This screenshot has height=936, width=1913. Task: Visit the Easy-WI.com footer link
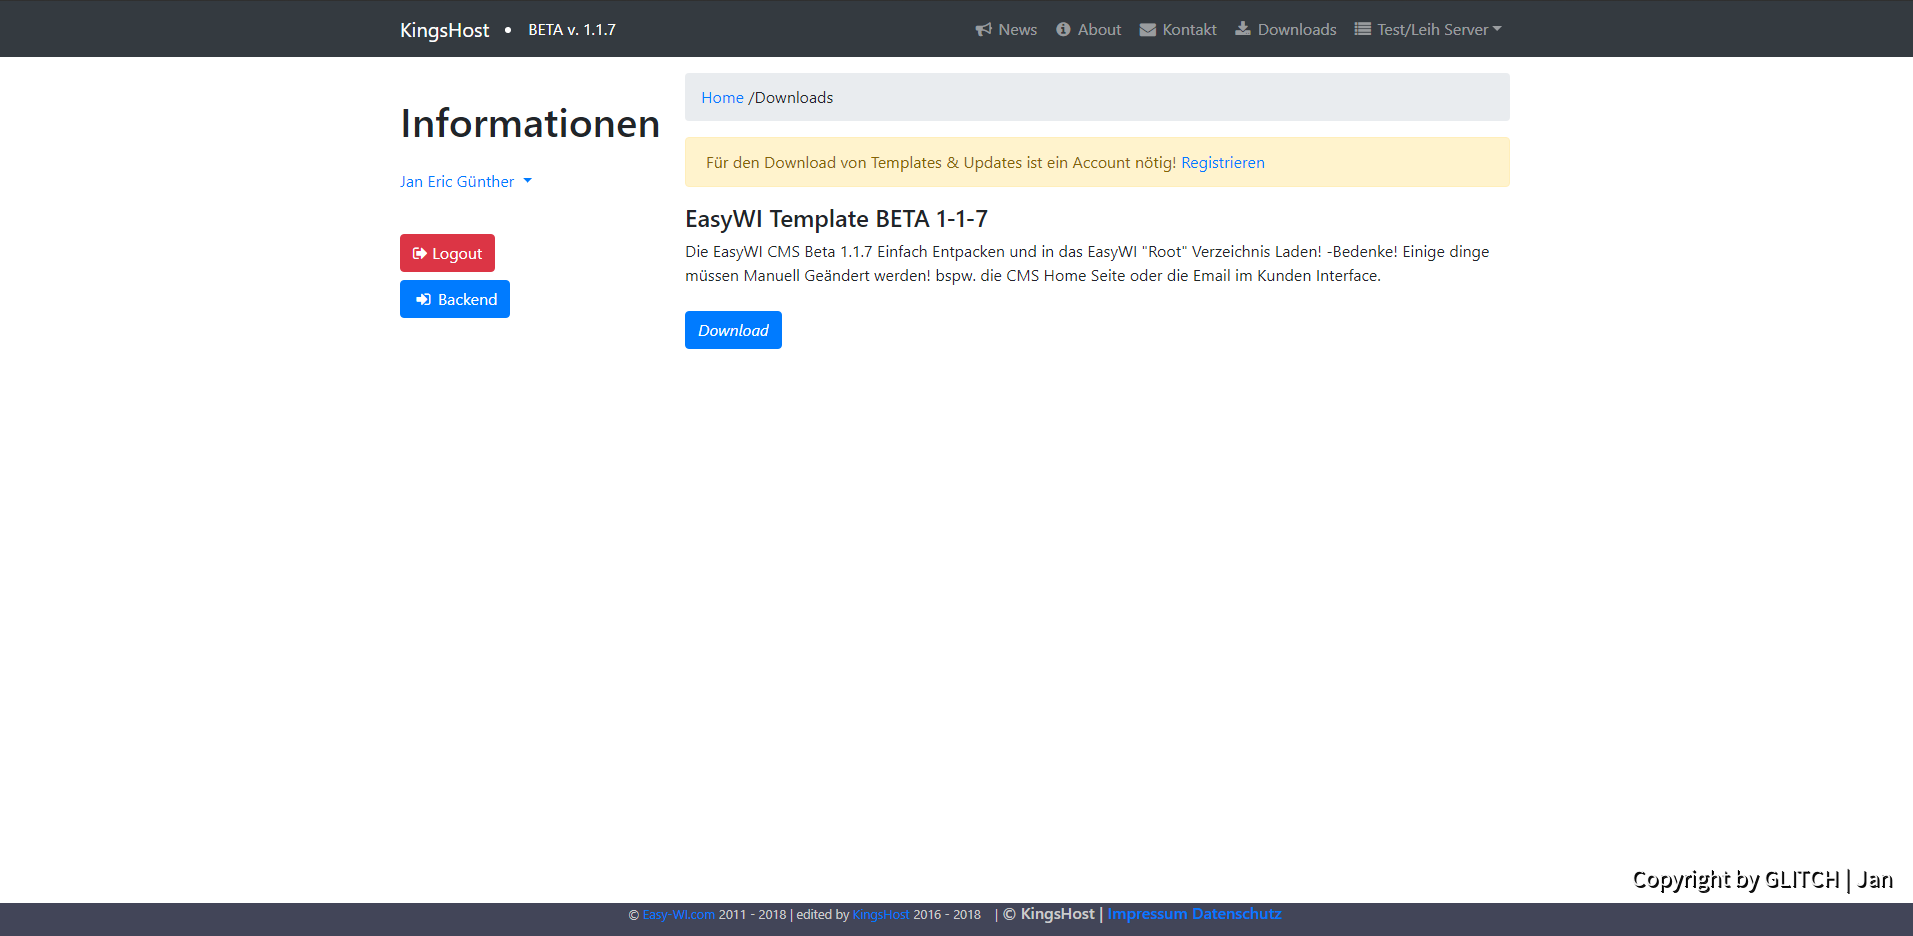pyautogui.click(x=678, y=915)
